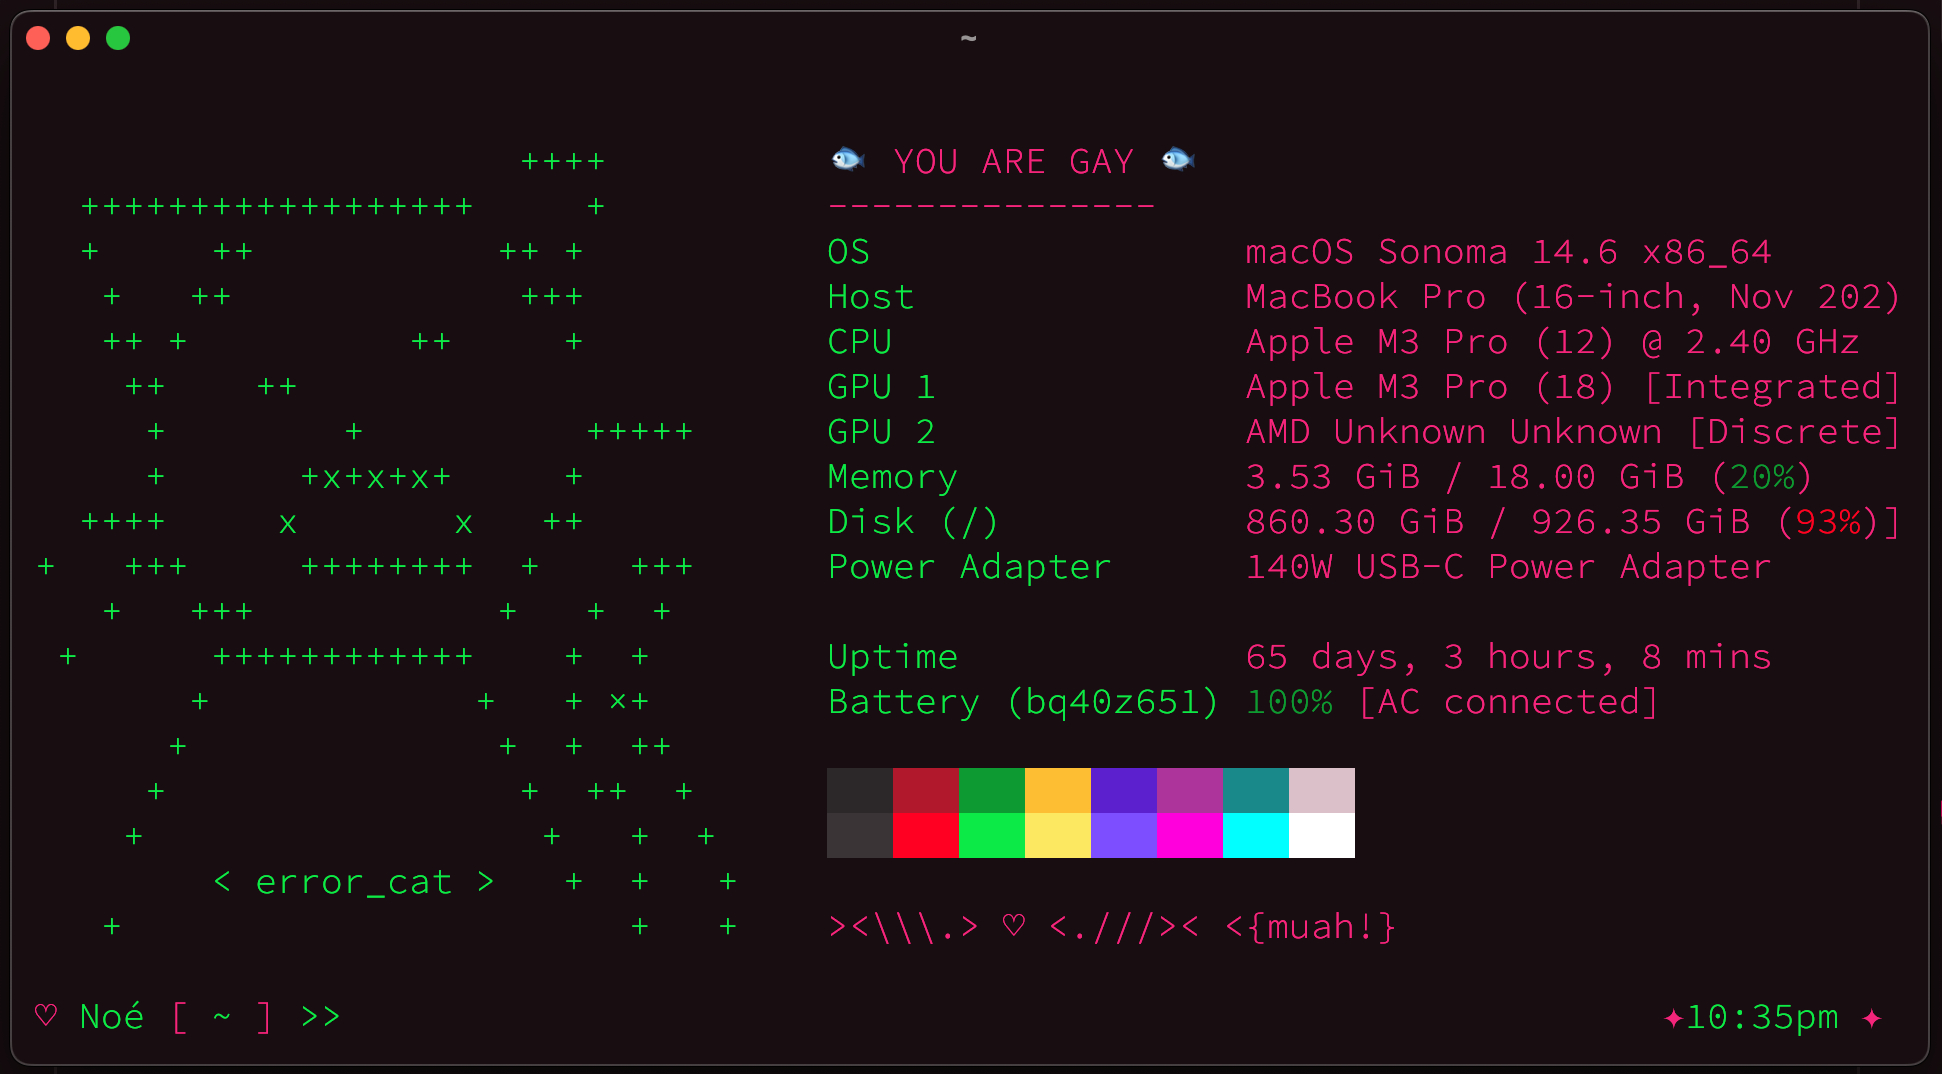Choose the white color swatch
1942x1074 pixels.
[x=1321, y=835]
